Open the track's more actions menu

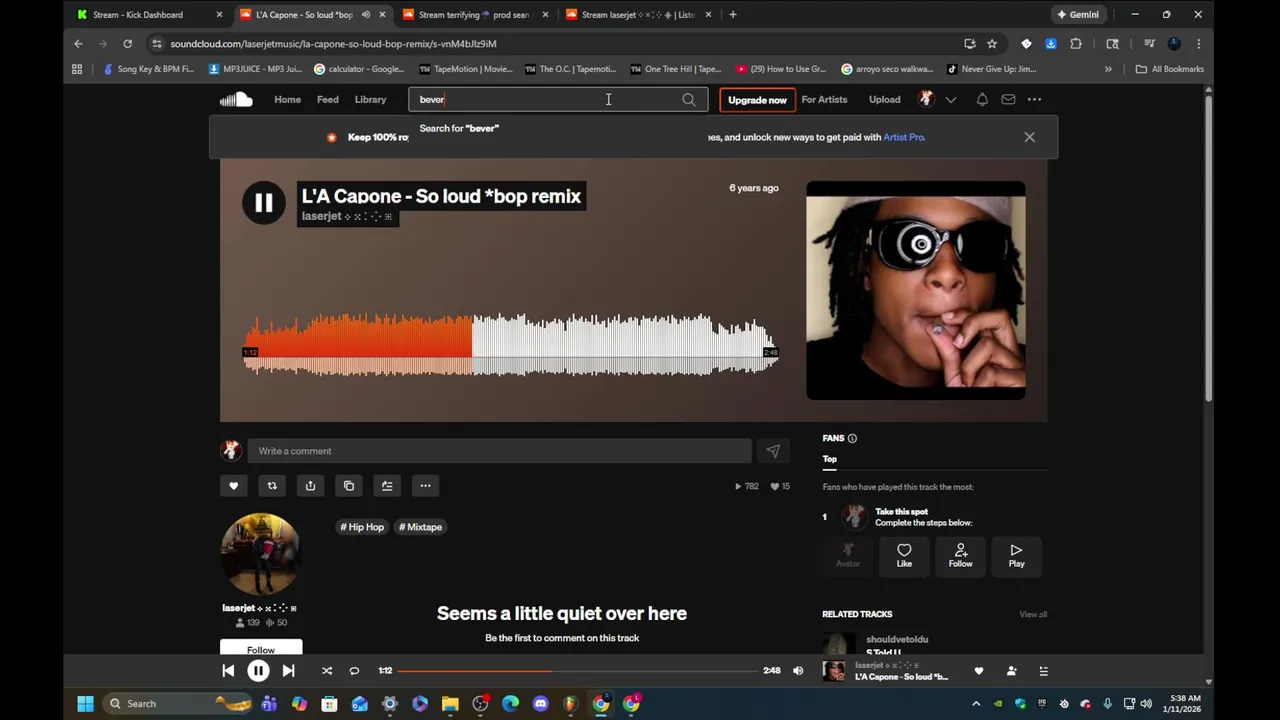pyautogui.click(x=425, y=486)
